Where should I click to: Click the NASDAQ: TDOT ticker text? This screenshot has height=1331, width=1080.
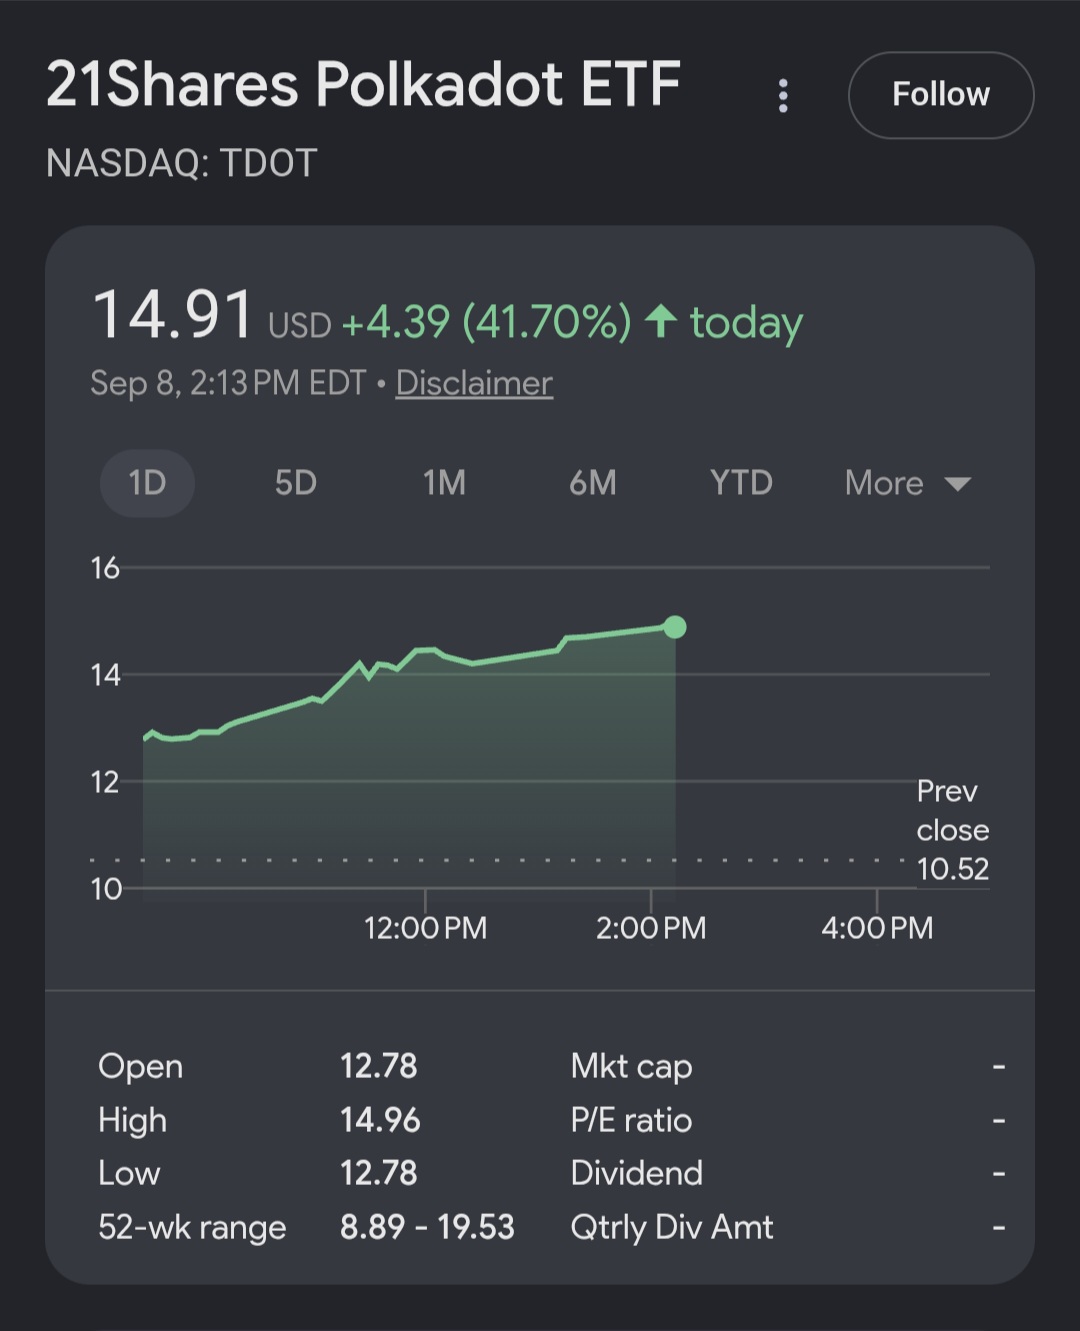click(182, 163)
